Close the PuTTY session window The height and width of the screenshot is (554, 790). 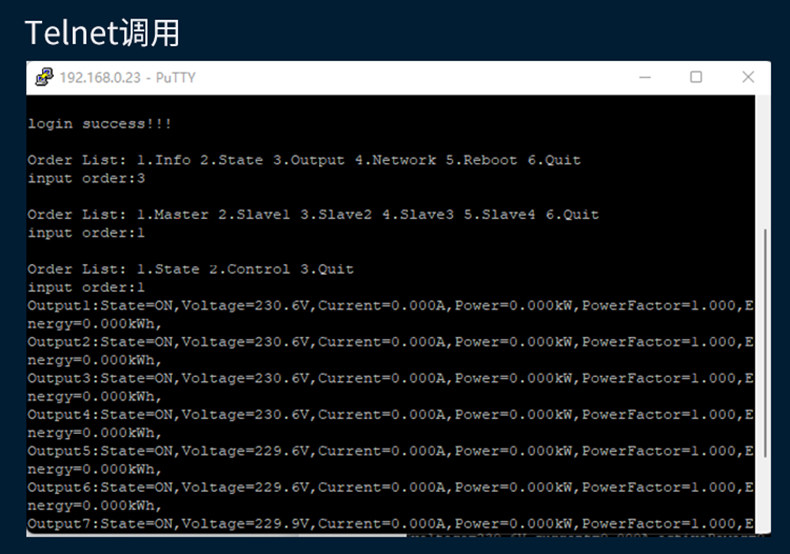(747, 77)
